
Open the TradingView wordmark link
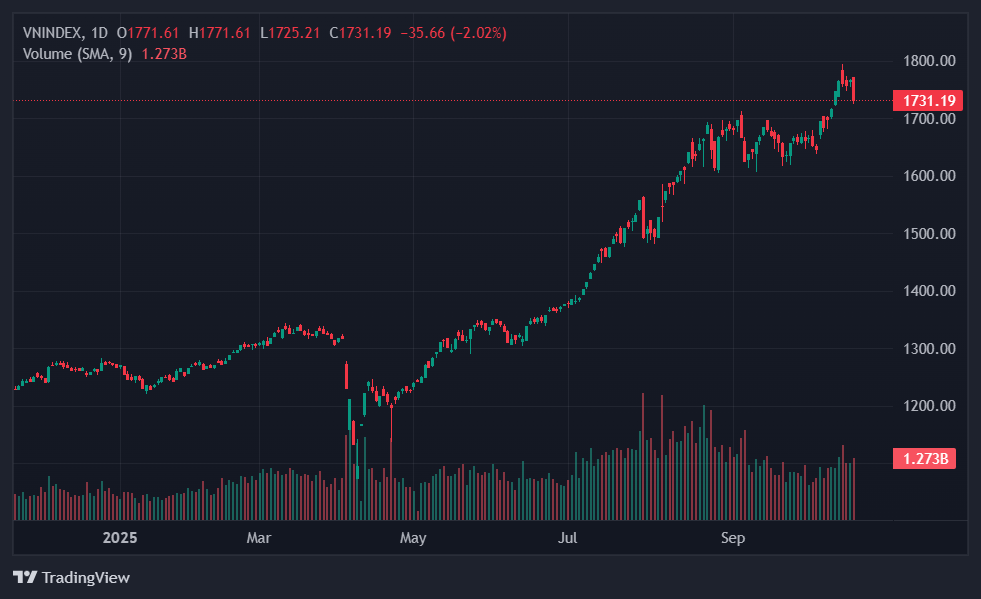tap(84, 577)
